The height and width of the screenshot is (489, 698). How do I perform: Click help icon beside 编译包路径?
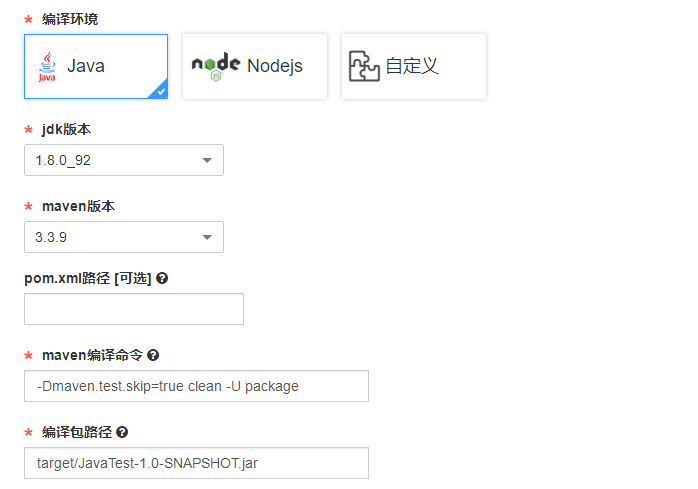click(122, 432)
